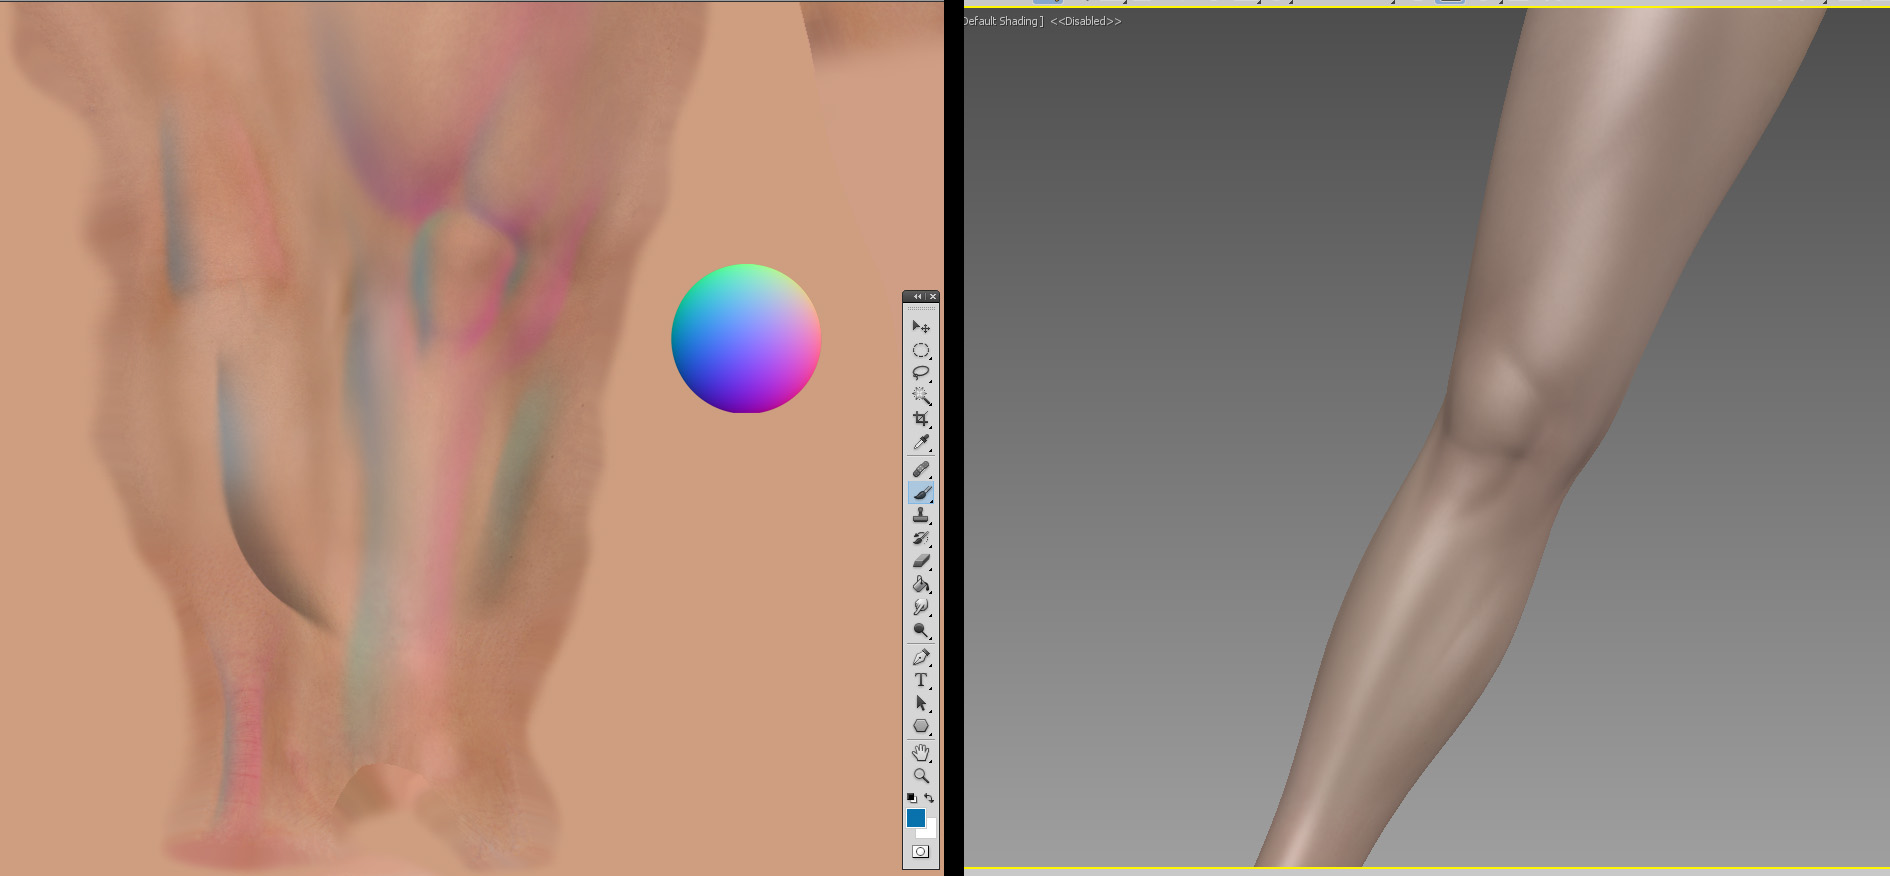The image size is (1890, 876).
Task: Select the Crop tool
Action: click(921, 419)
